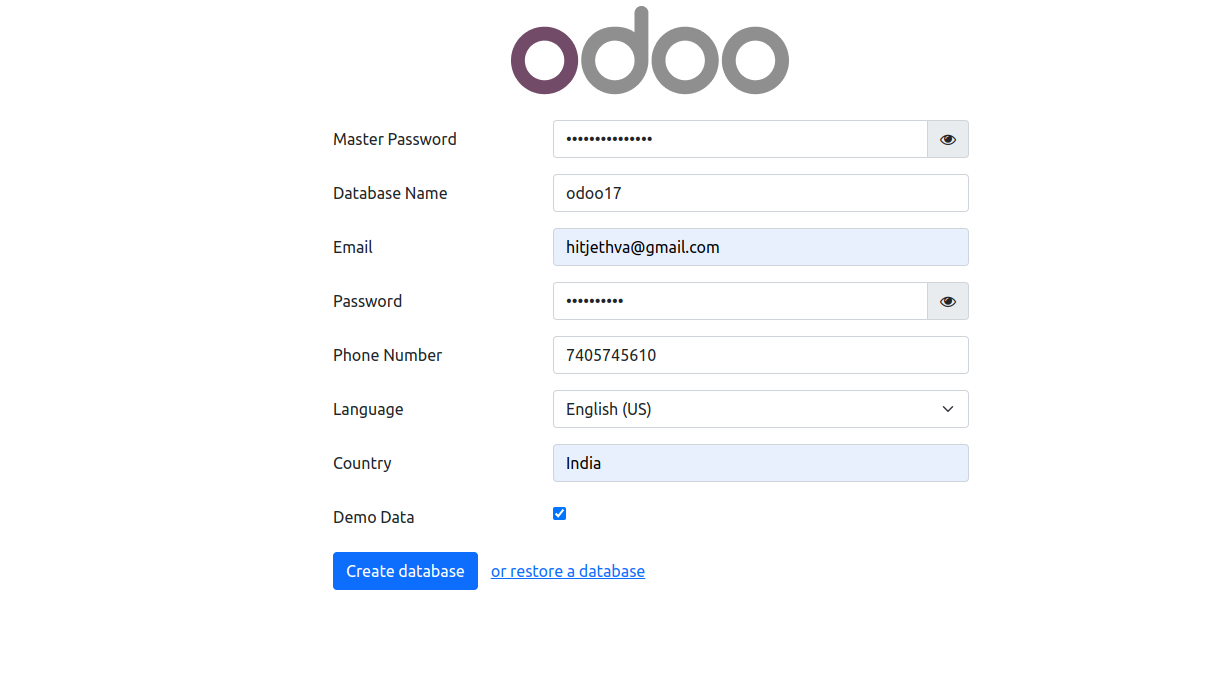This screenshot has width=1217, height=689.
Task: Click the Database Name field containing odoo17
Action: [760, 193]
